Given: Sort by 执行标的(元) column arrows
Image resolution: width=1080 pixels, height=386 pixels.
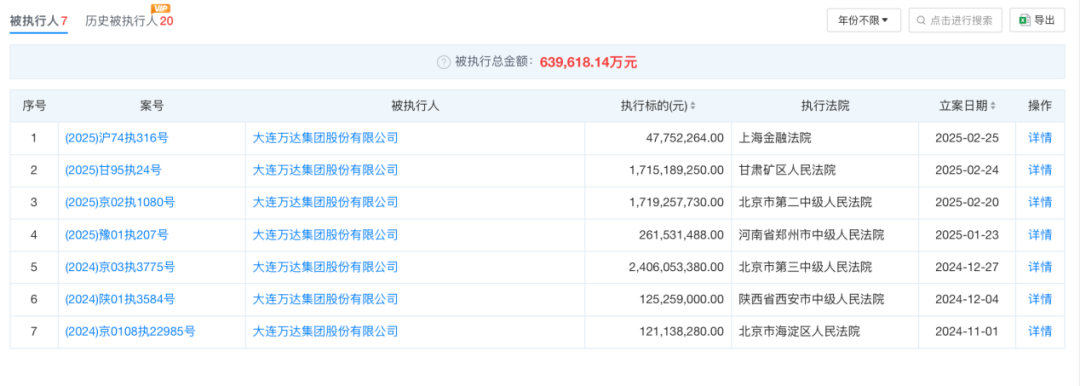Looking at the screenshot, I should 693,106.
